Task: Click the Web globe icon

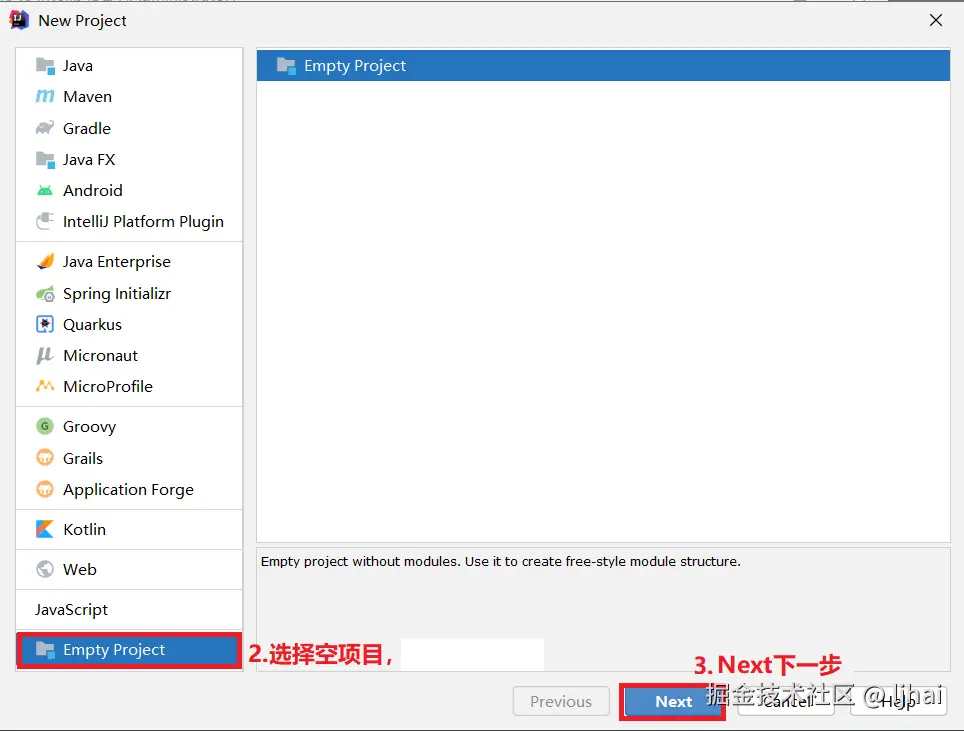Action: (x=45, y=569)
